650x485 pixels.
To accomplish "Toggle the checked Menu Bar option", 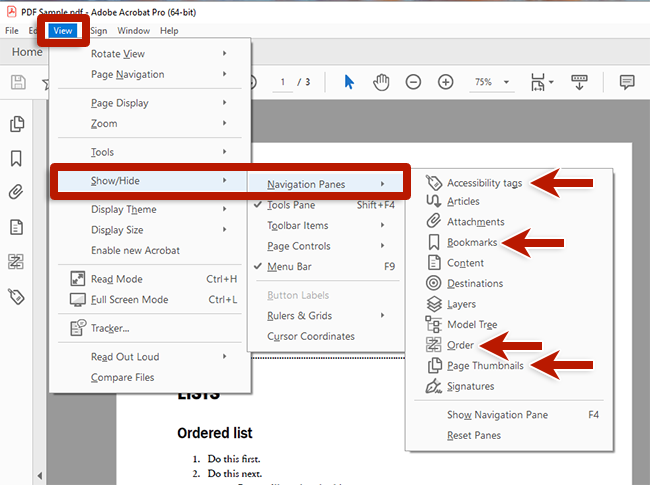I will [x=290, y=267].
